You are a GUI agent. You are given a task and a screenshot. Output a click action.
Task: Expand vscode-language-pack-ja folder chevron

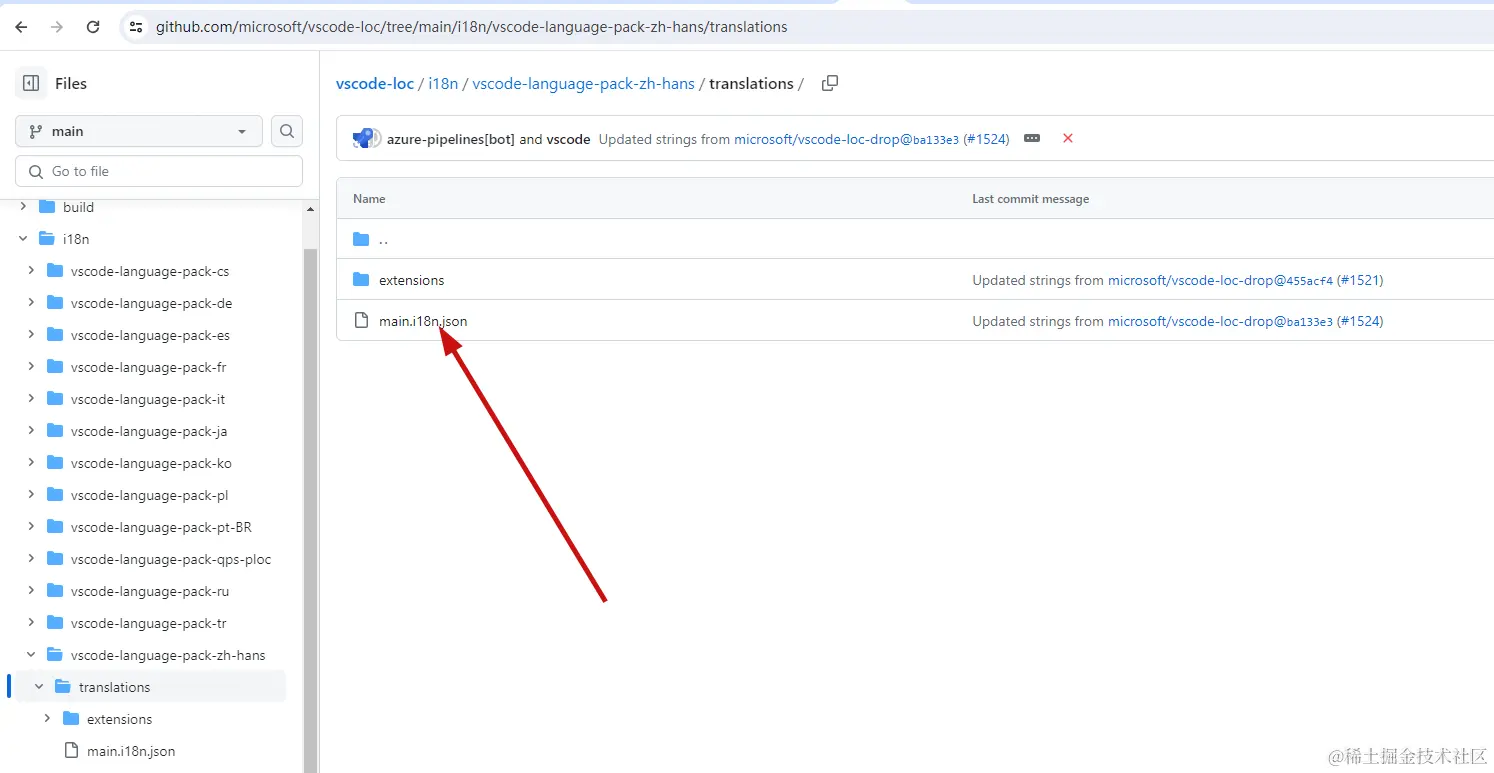[31, 431]
